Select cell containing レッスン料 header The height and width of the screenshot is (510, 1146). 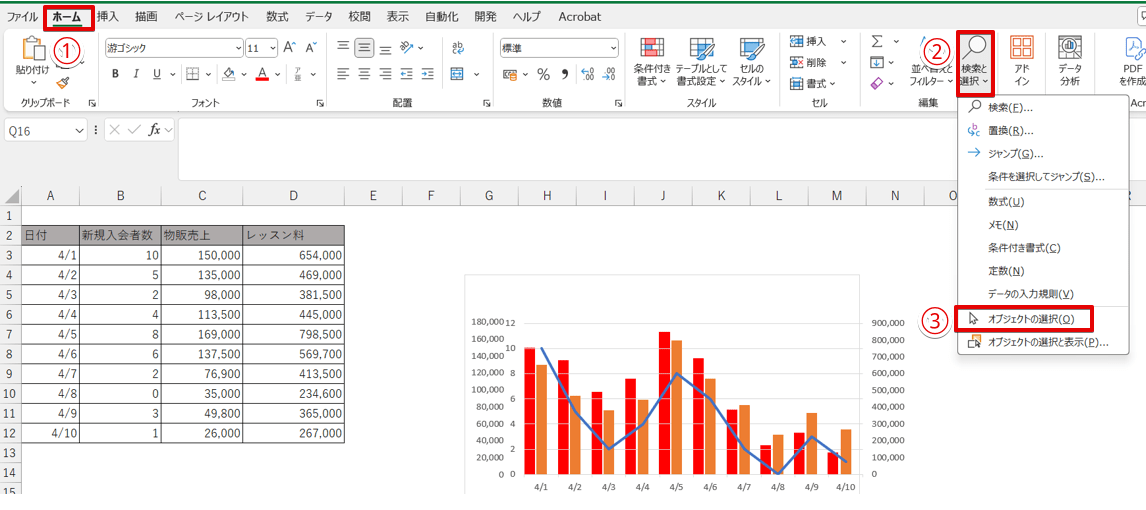(293, 235)
